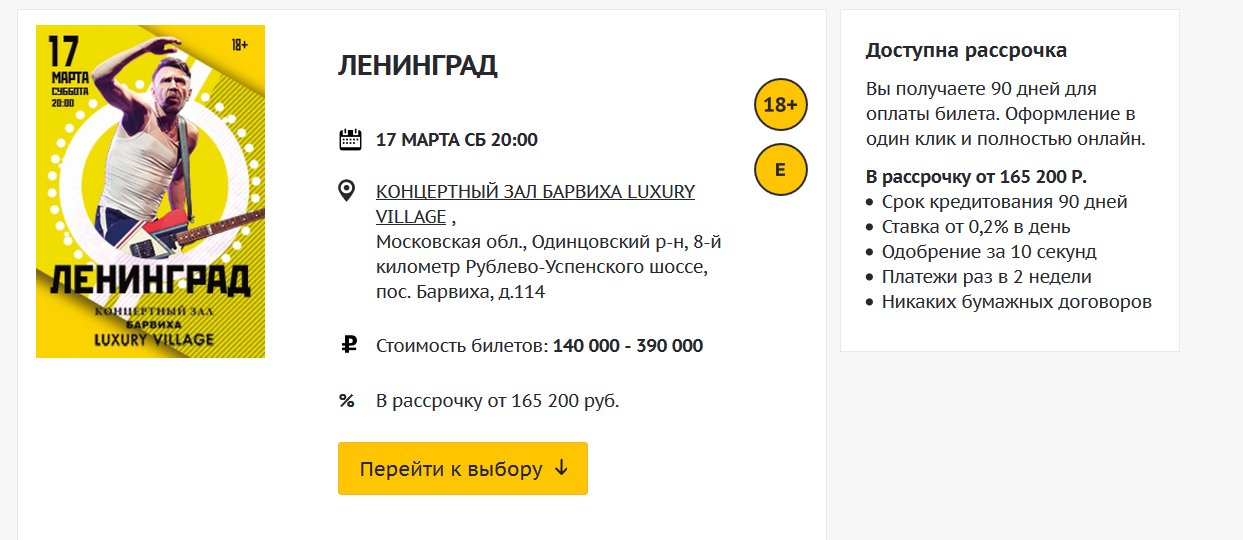Click the 17 МАРТА СБ 20:00 date text
The width and height of the screenshot is (1243, 540).
click(x=456, y=140)
